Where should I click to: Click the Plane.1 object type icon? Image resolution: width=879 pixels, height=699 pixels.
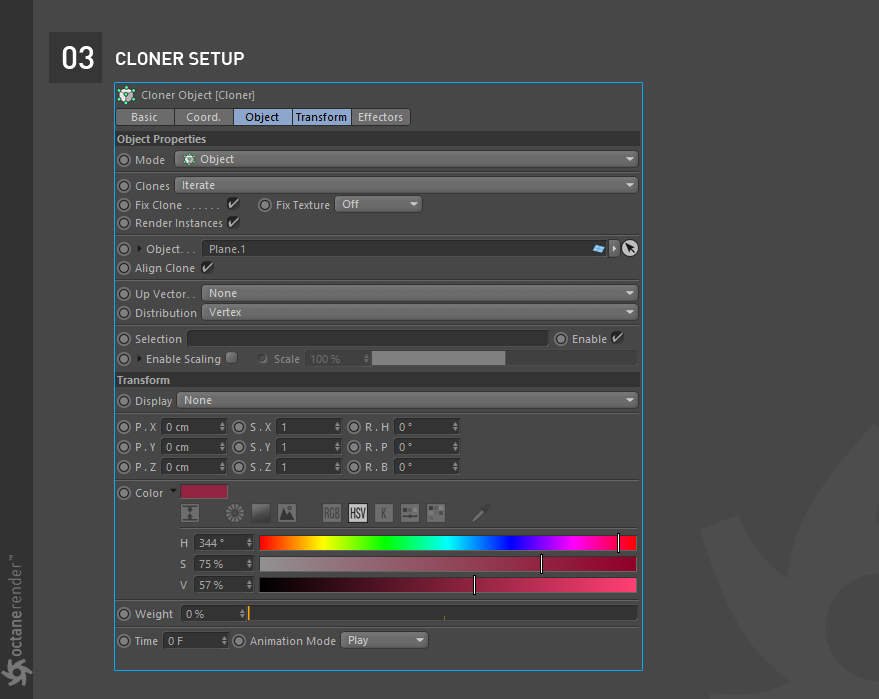click(599, 248)
